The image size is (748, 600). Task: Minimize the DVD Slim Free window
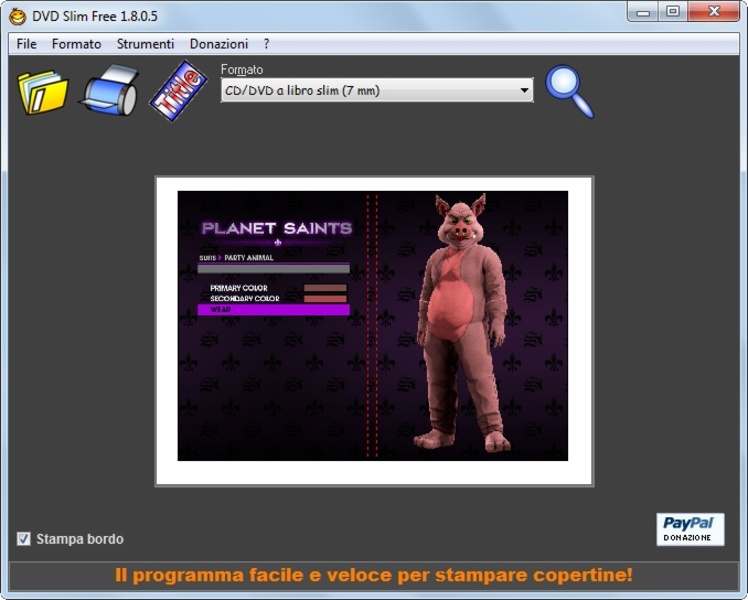click(x=643, y=12)
